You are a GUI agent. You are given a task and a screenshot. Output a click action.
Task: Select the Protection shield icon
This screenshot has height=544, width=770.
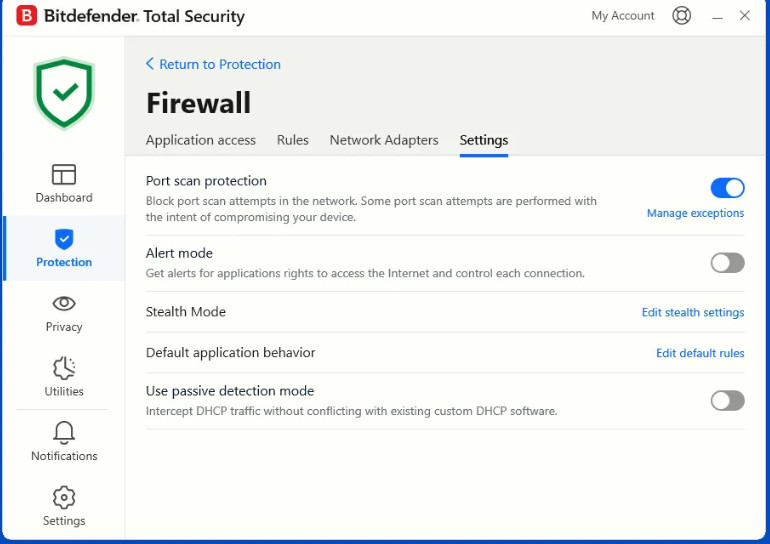pos(64,239)
